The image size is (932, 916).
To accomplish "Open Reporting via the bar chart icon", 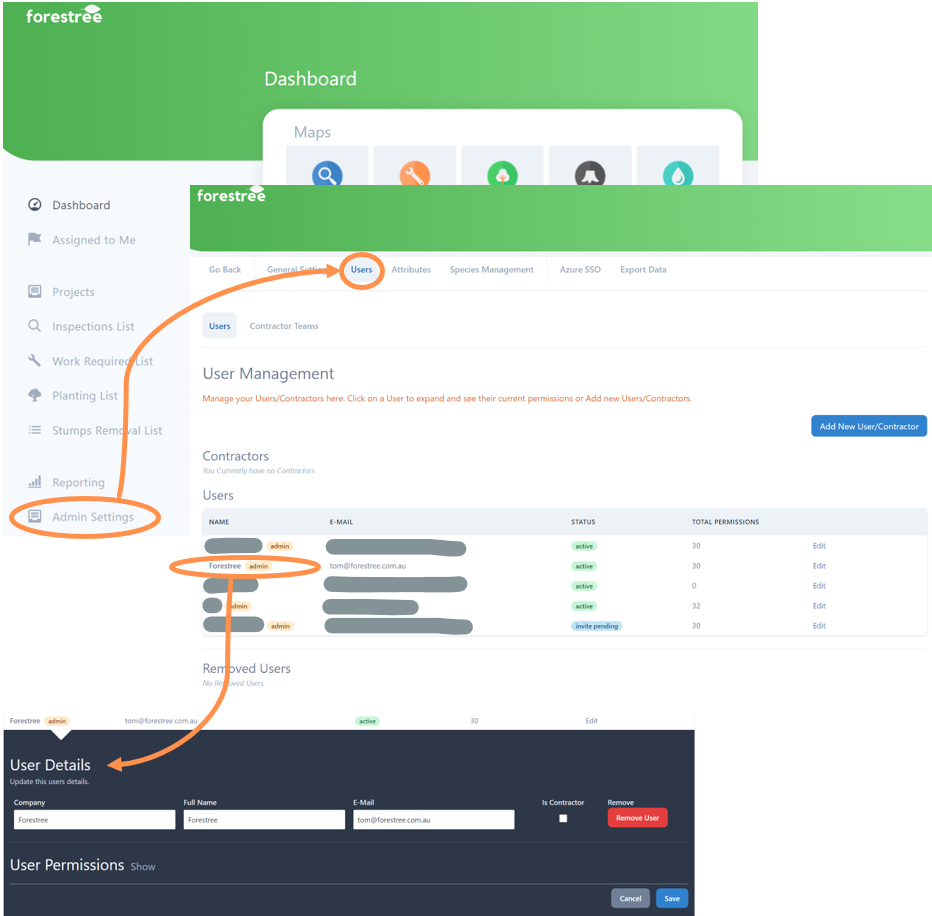I will pos(33,482).
